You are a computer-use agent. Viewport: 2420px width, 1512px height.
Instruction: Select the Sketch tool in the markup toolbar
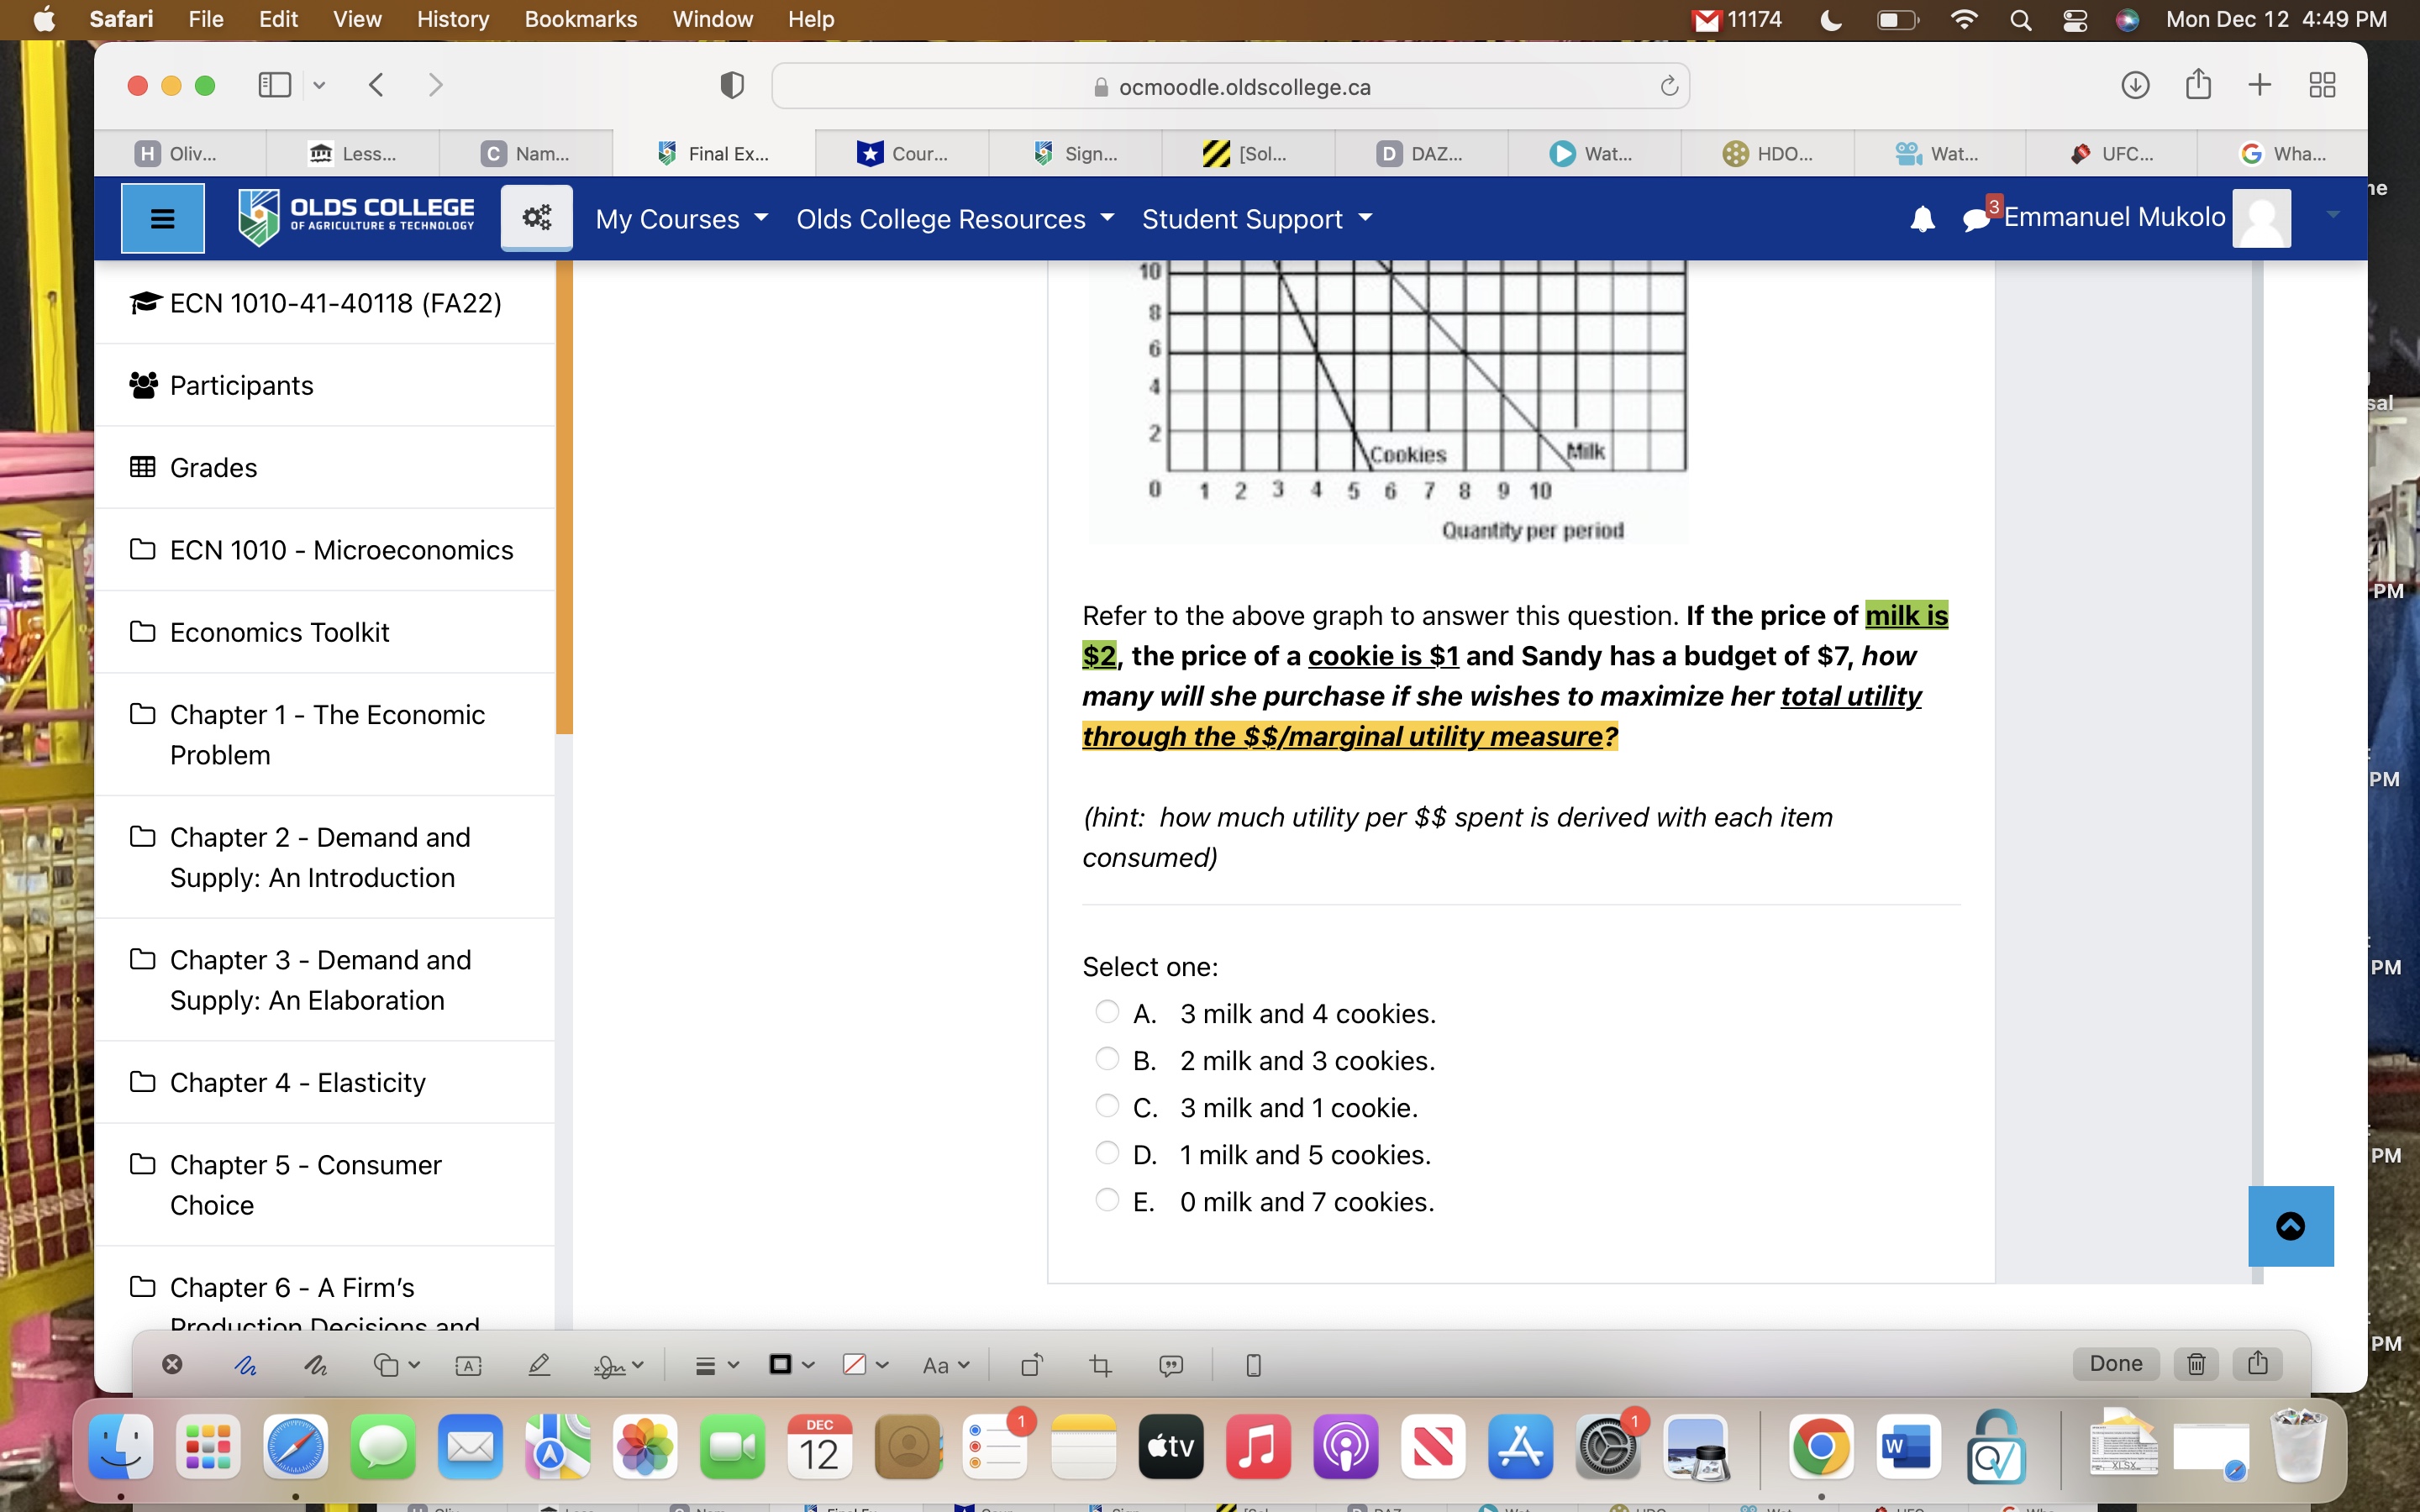(246, 1364)
